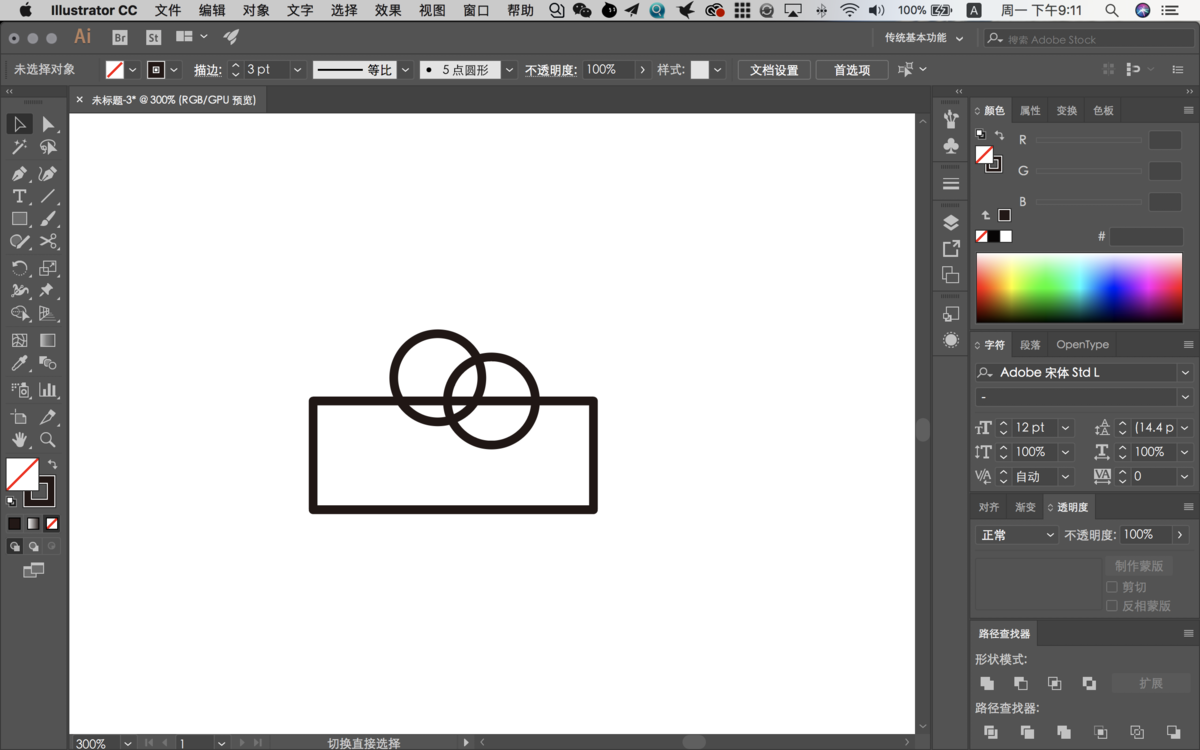
Task: Open the 传统基本功能 workspace dropdown
Action: pyautogui.click(x=924, y=38)
